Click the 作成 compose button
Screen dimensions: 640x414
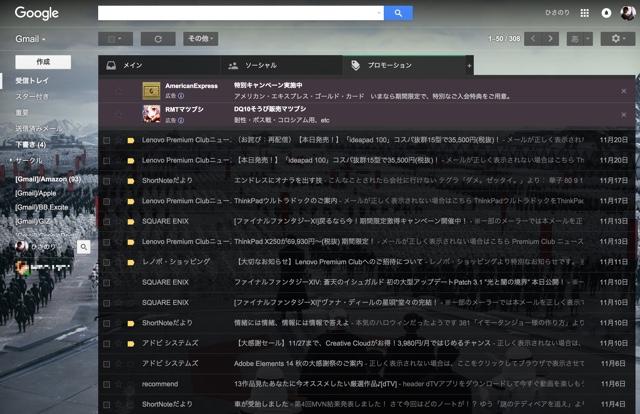pos(43,62)
